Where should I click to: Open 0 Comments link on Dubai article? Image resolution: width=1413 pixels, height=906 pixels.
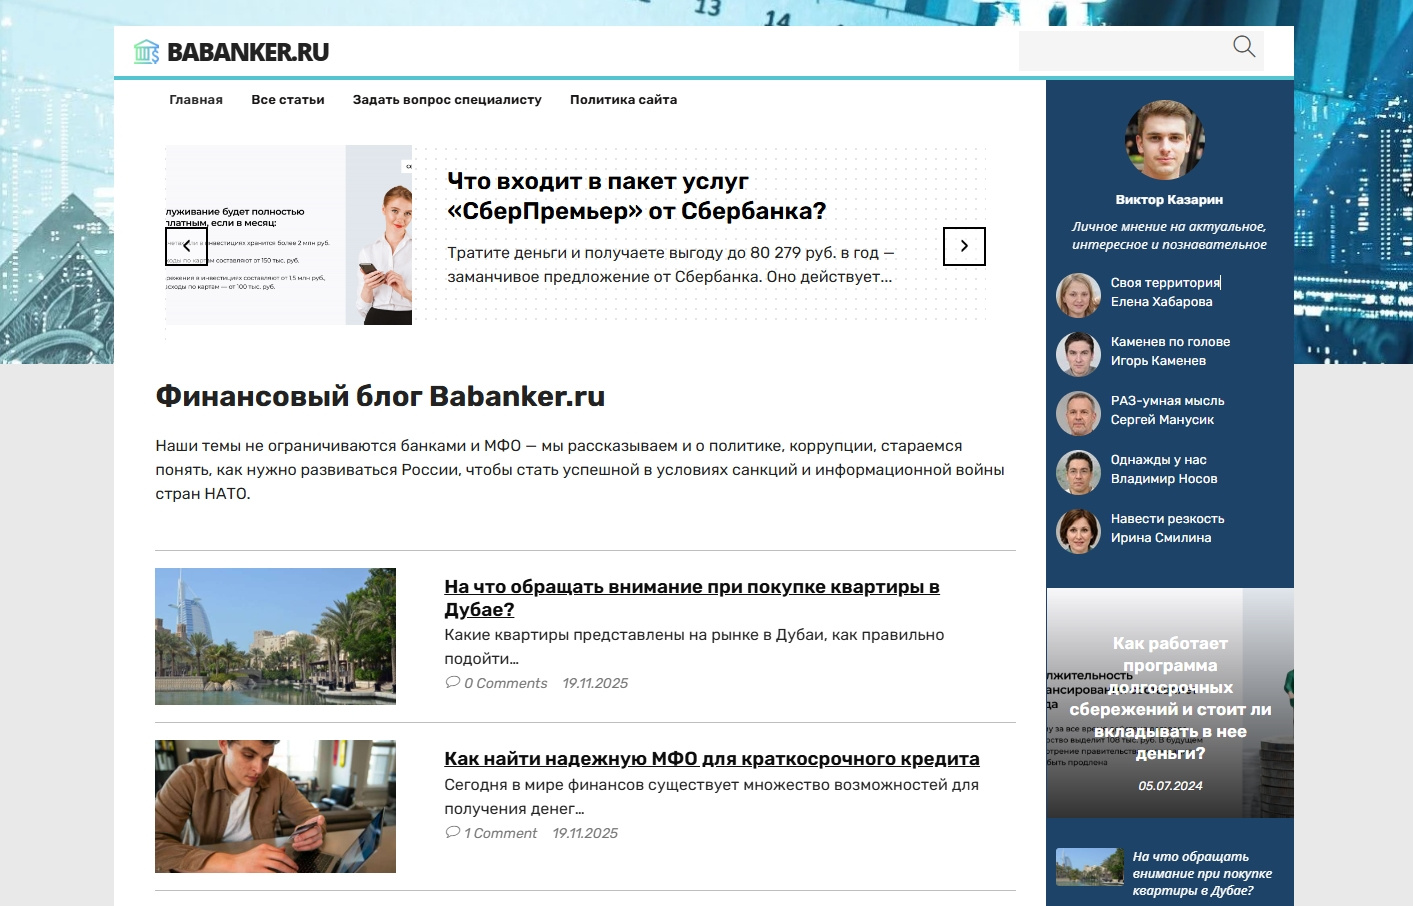pos(505,683)
